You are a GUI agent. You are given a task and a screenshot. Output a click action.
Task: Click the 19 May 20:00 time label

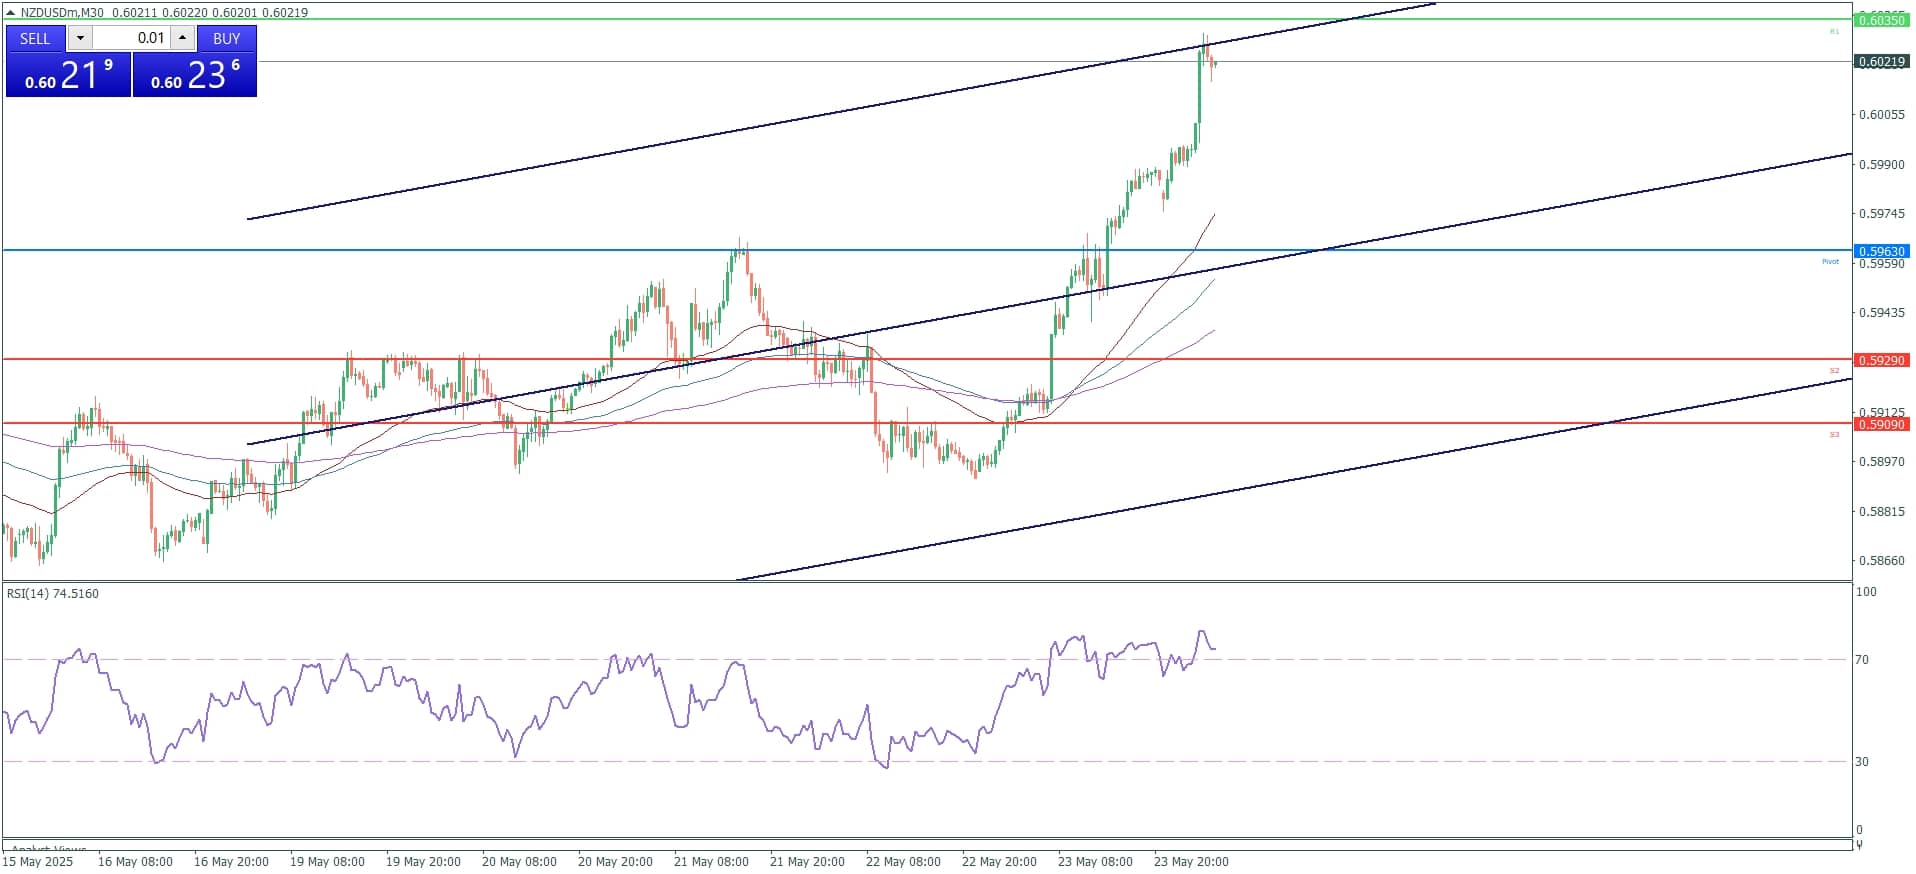coord(423,862)
